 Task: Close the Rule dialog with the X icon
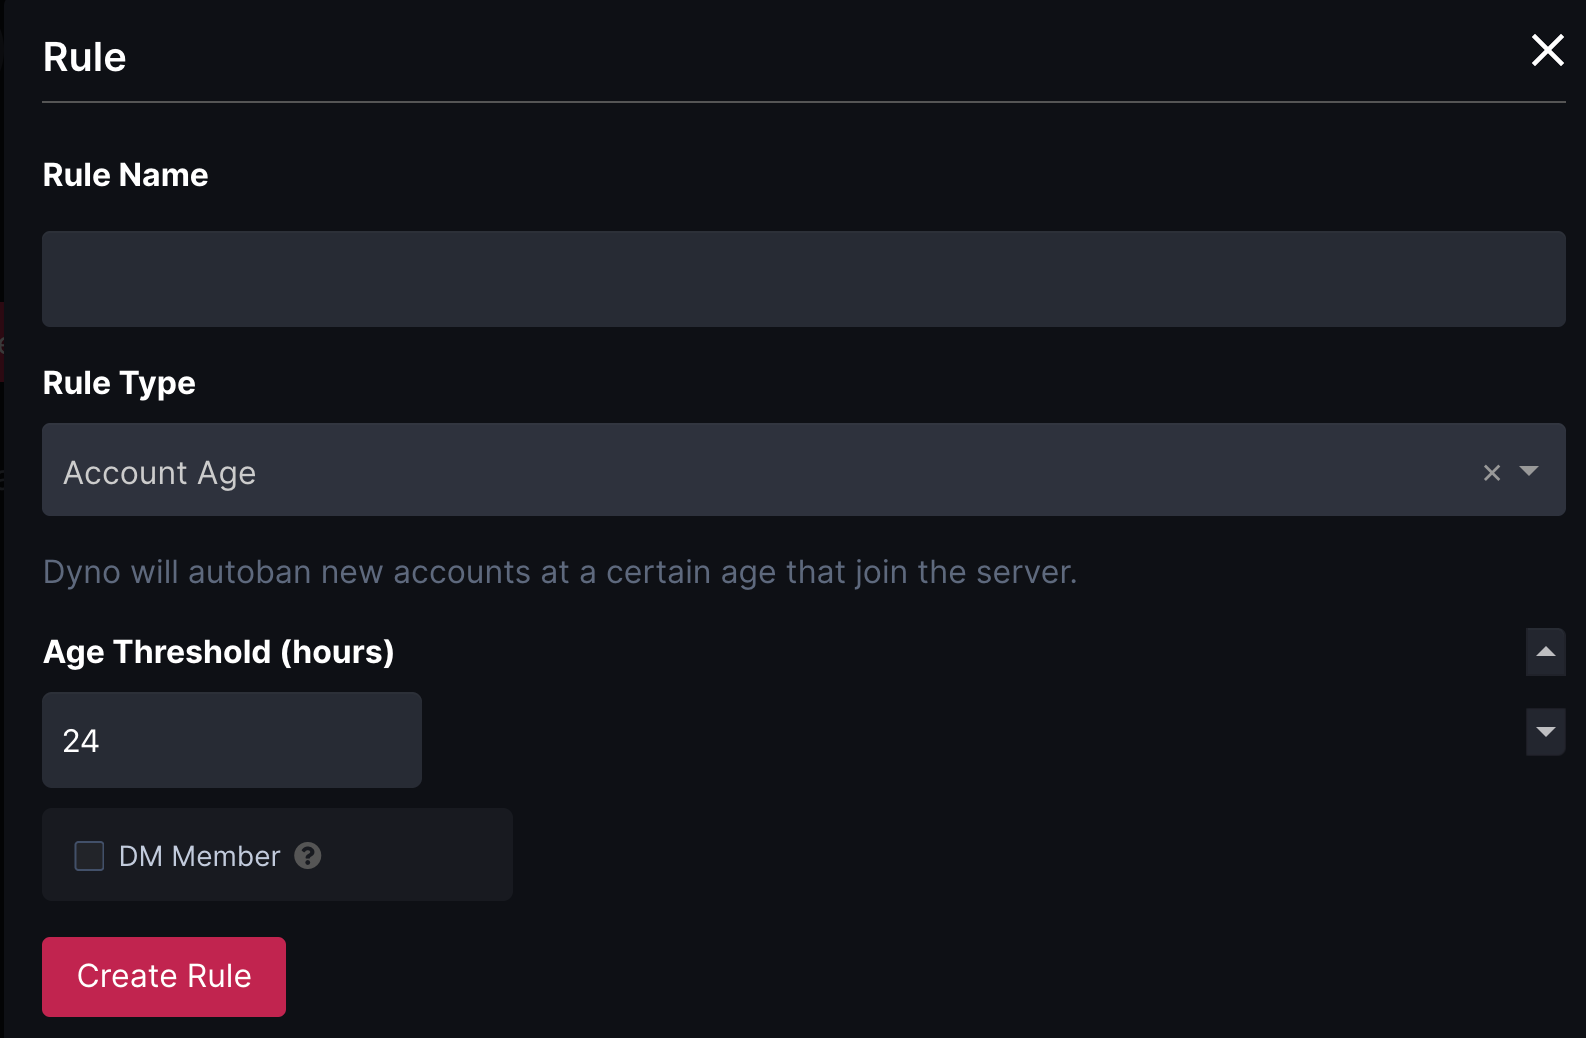1547,50
